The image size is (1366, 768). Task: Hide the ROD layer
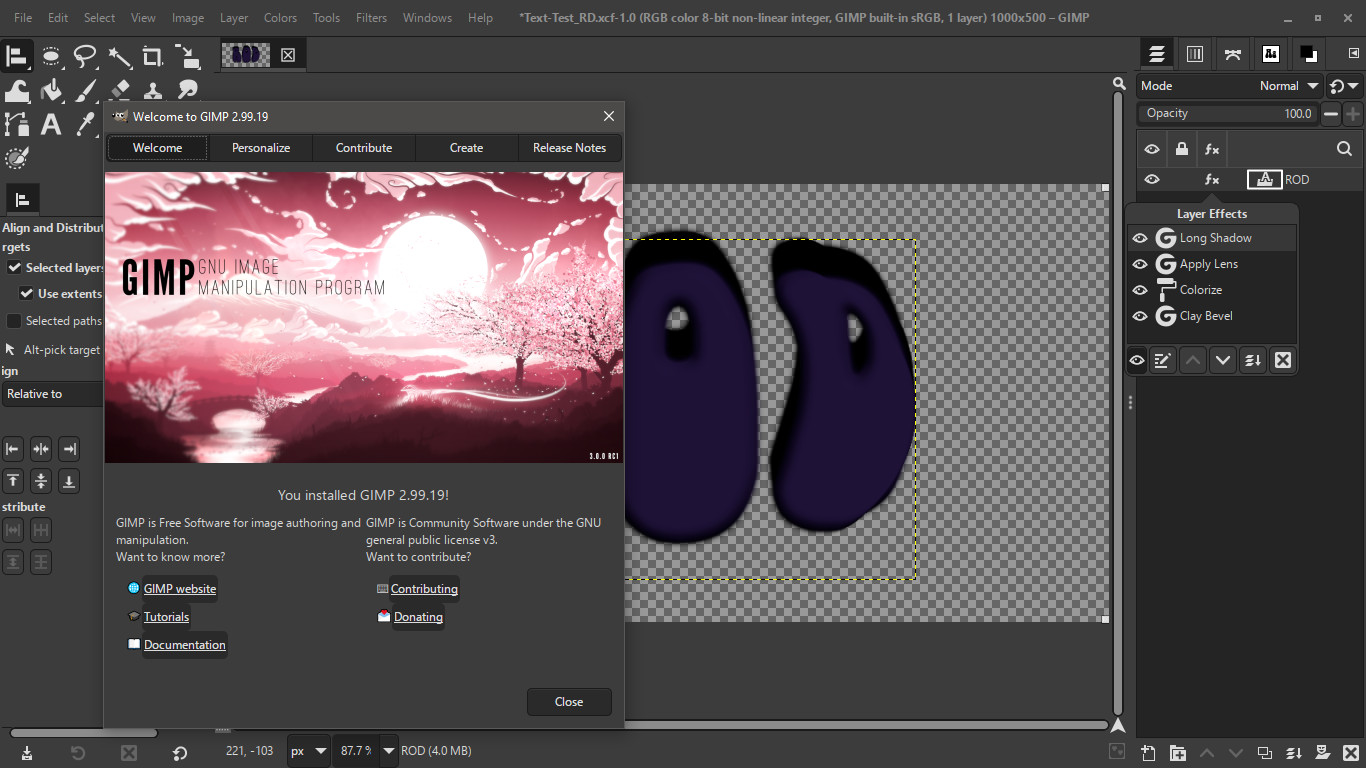(x=1151, y=179)
